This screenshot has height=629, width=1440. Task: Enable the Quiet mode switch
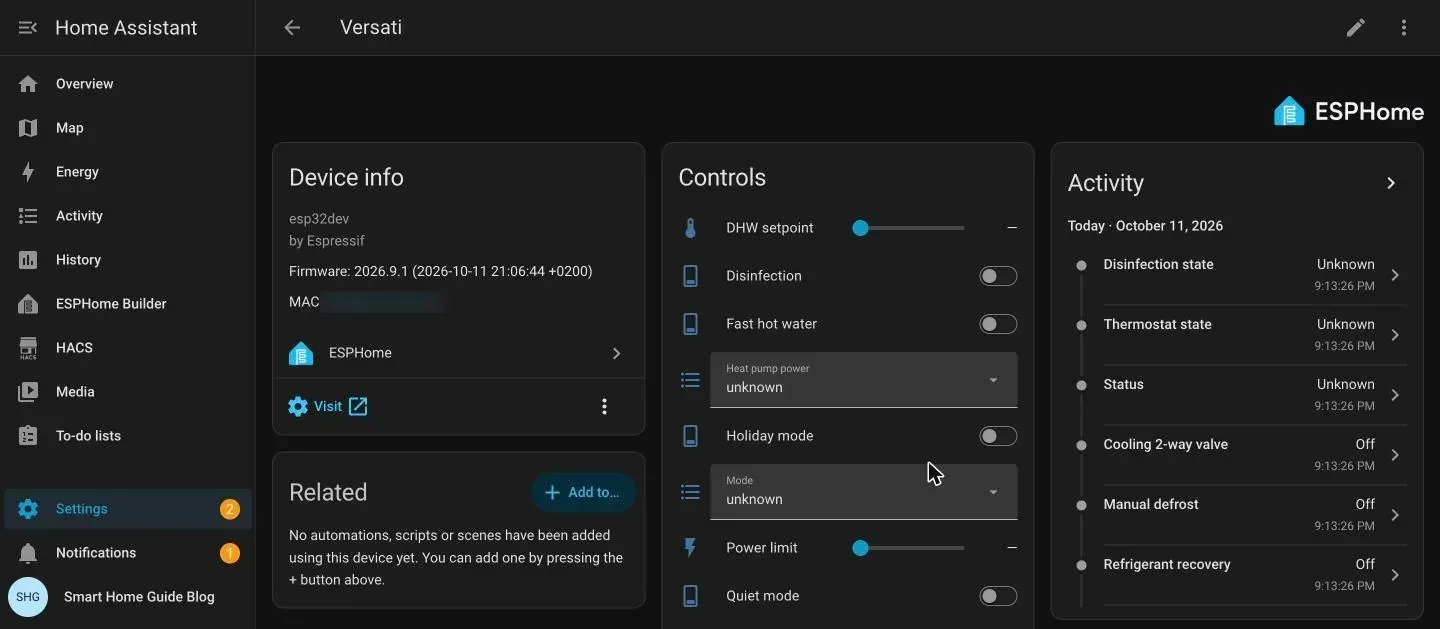(998, 596)
